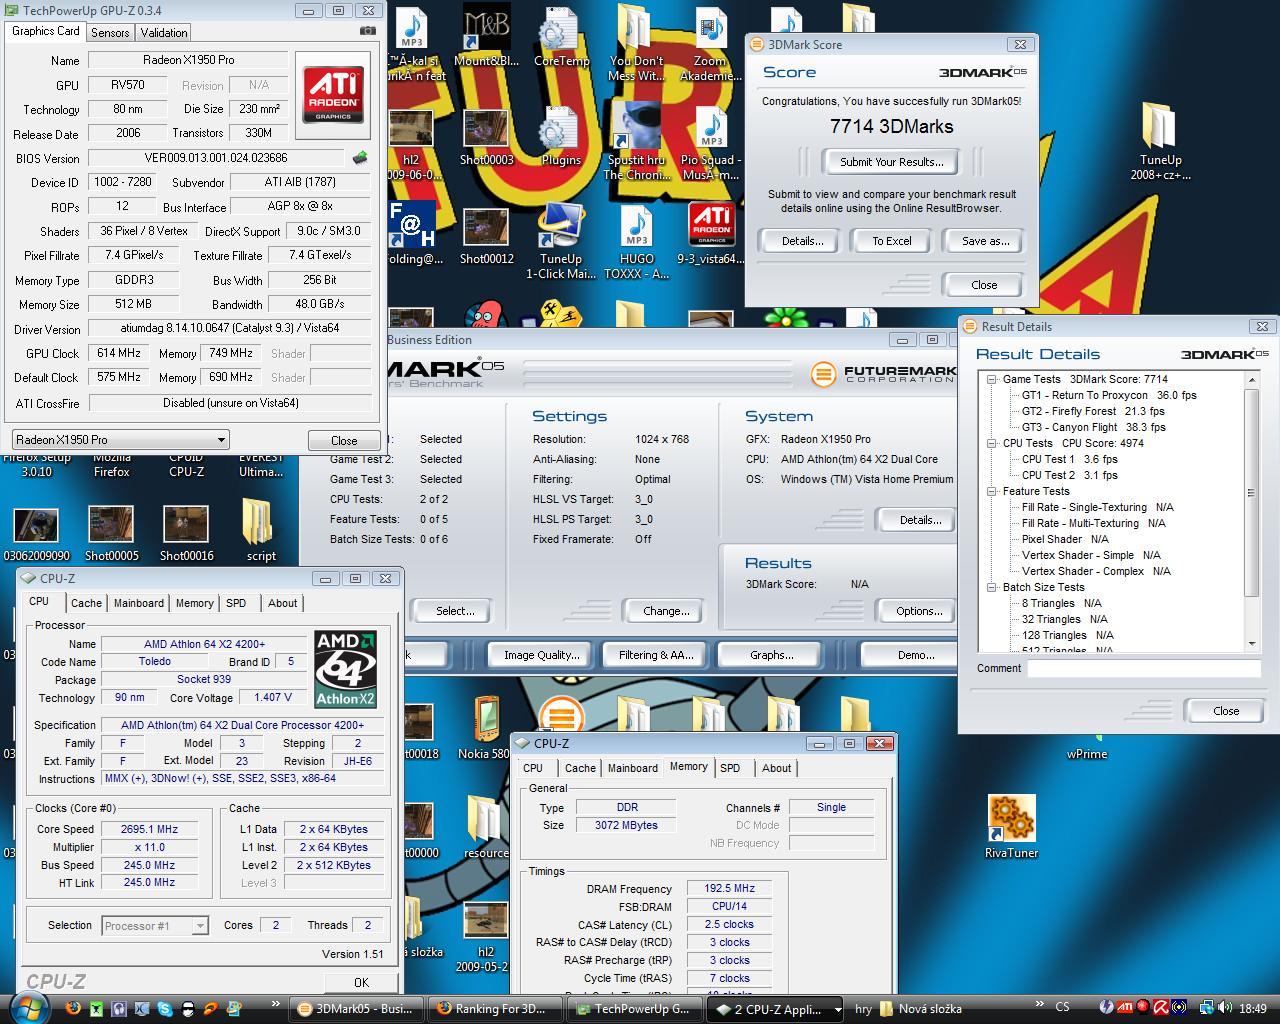1280x1024 pixels.
Task: Select GT2 - Firefly Forest result row
Action: click(x=1093, y=411)
